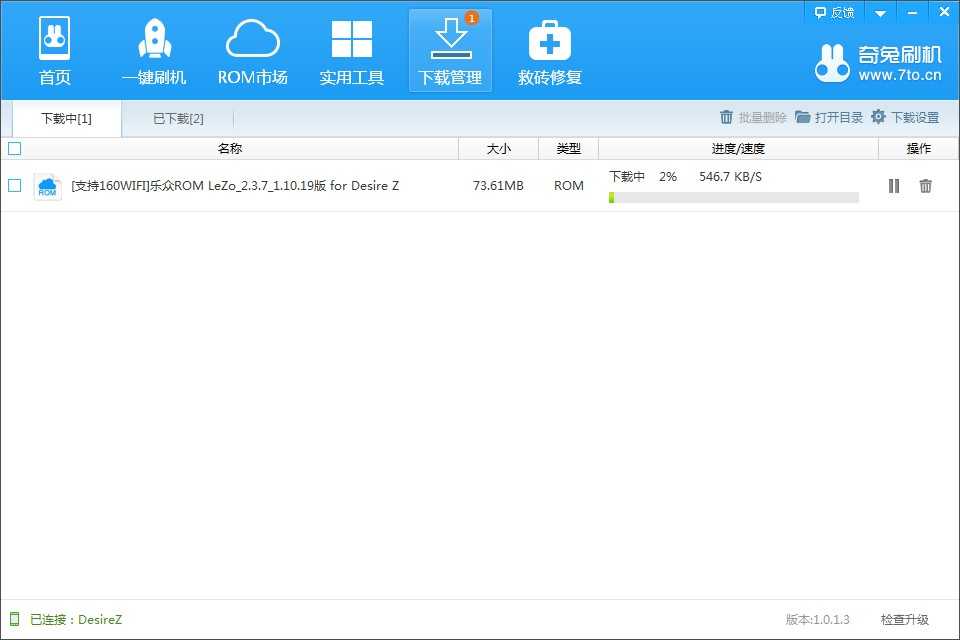This screenshot has width=960, height=640.
Task: Click the 大小 column header
Action: click(498, 148)
